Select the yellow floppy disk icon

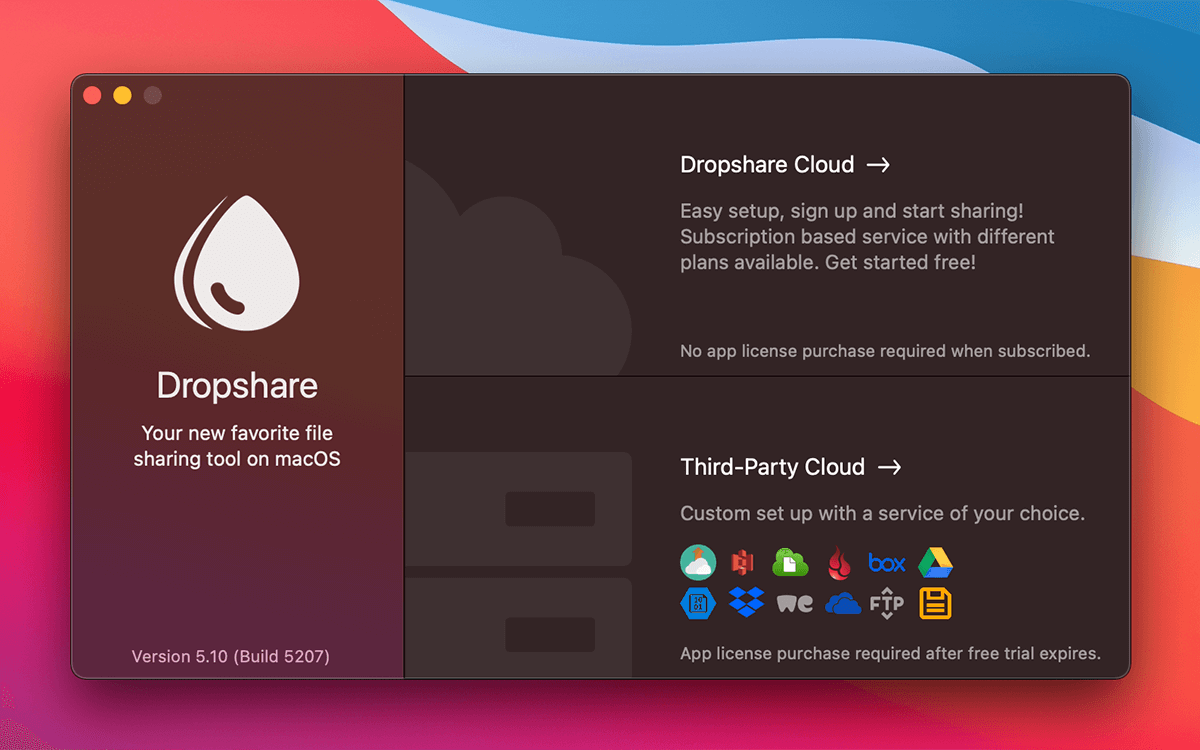point(935,603)
